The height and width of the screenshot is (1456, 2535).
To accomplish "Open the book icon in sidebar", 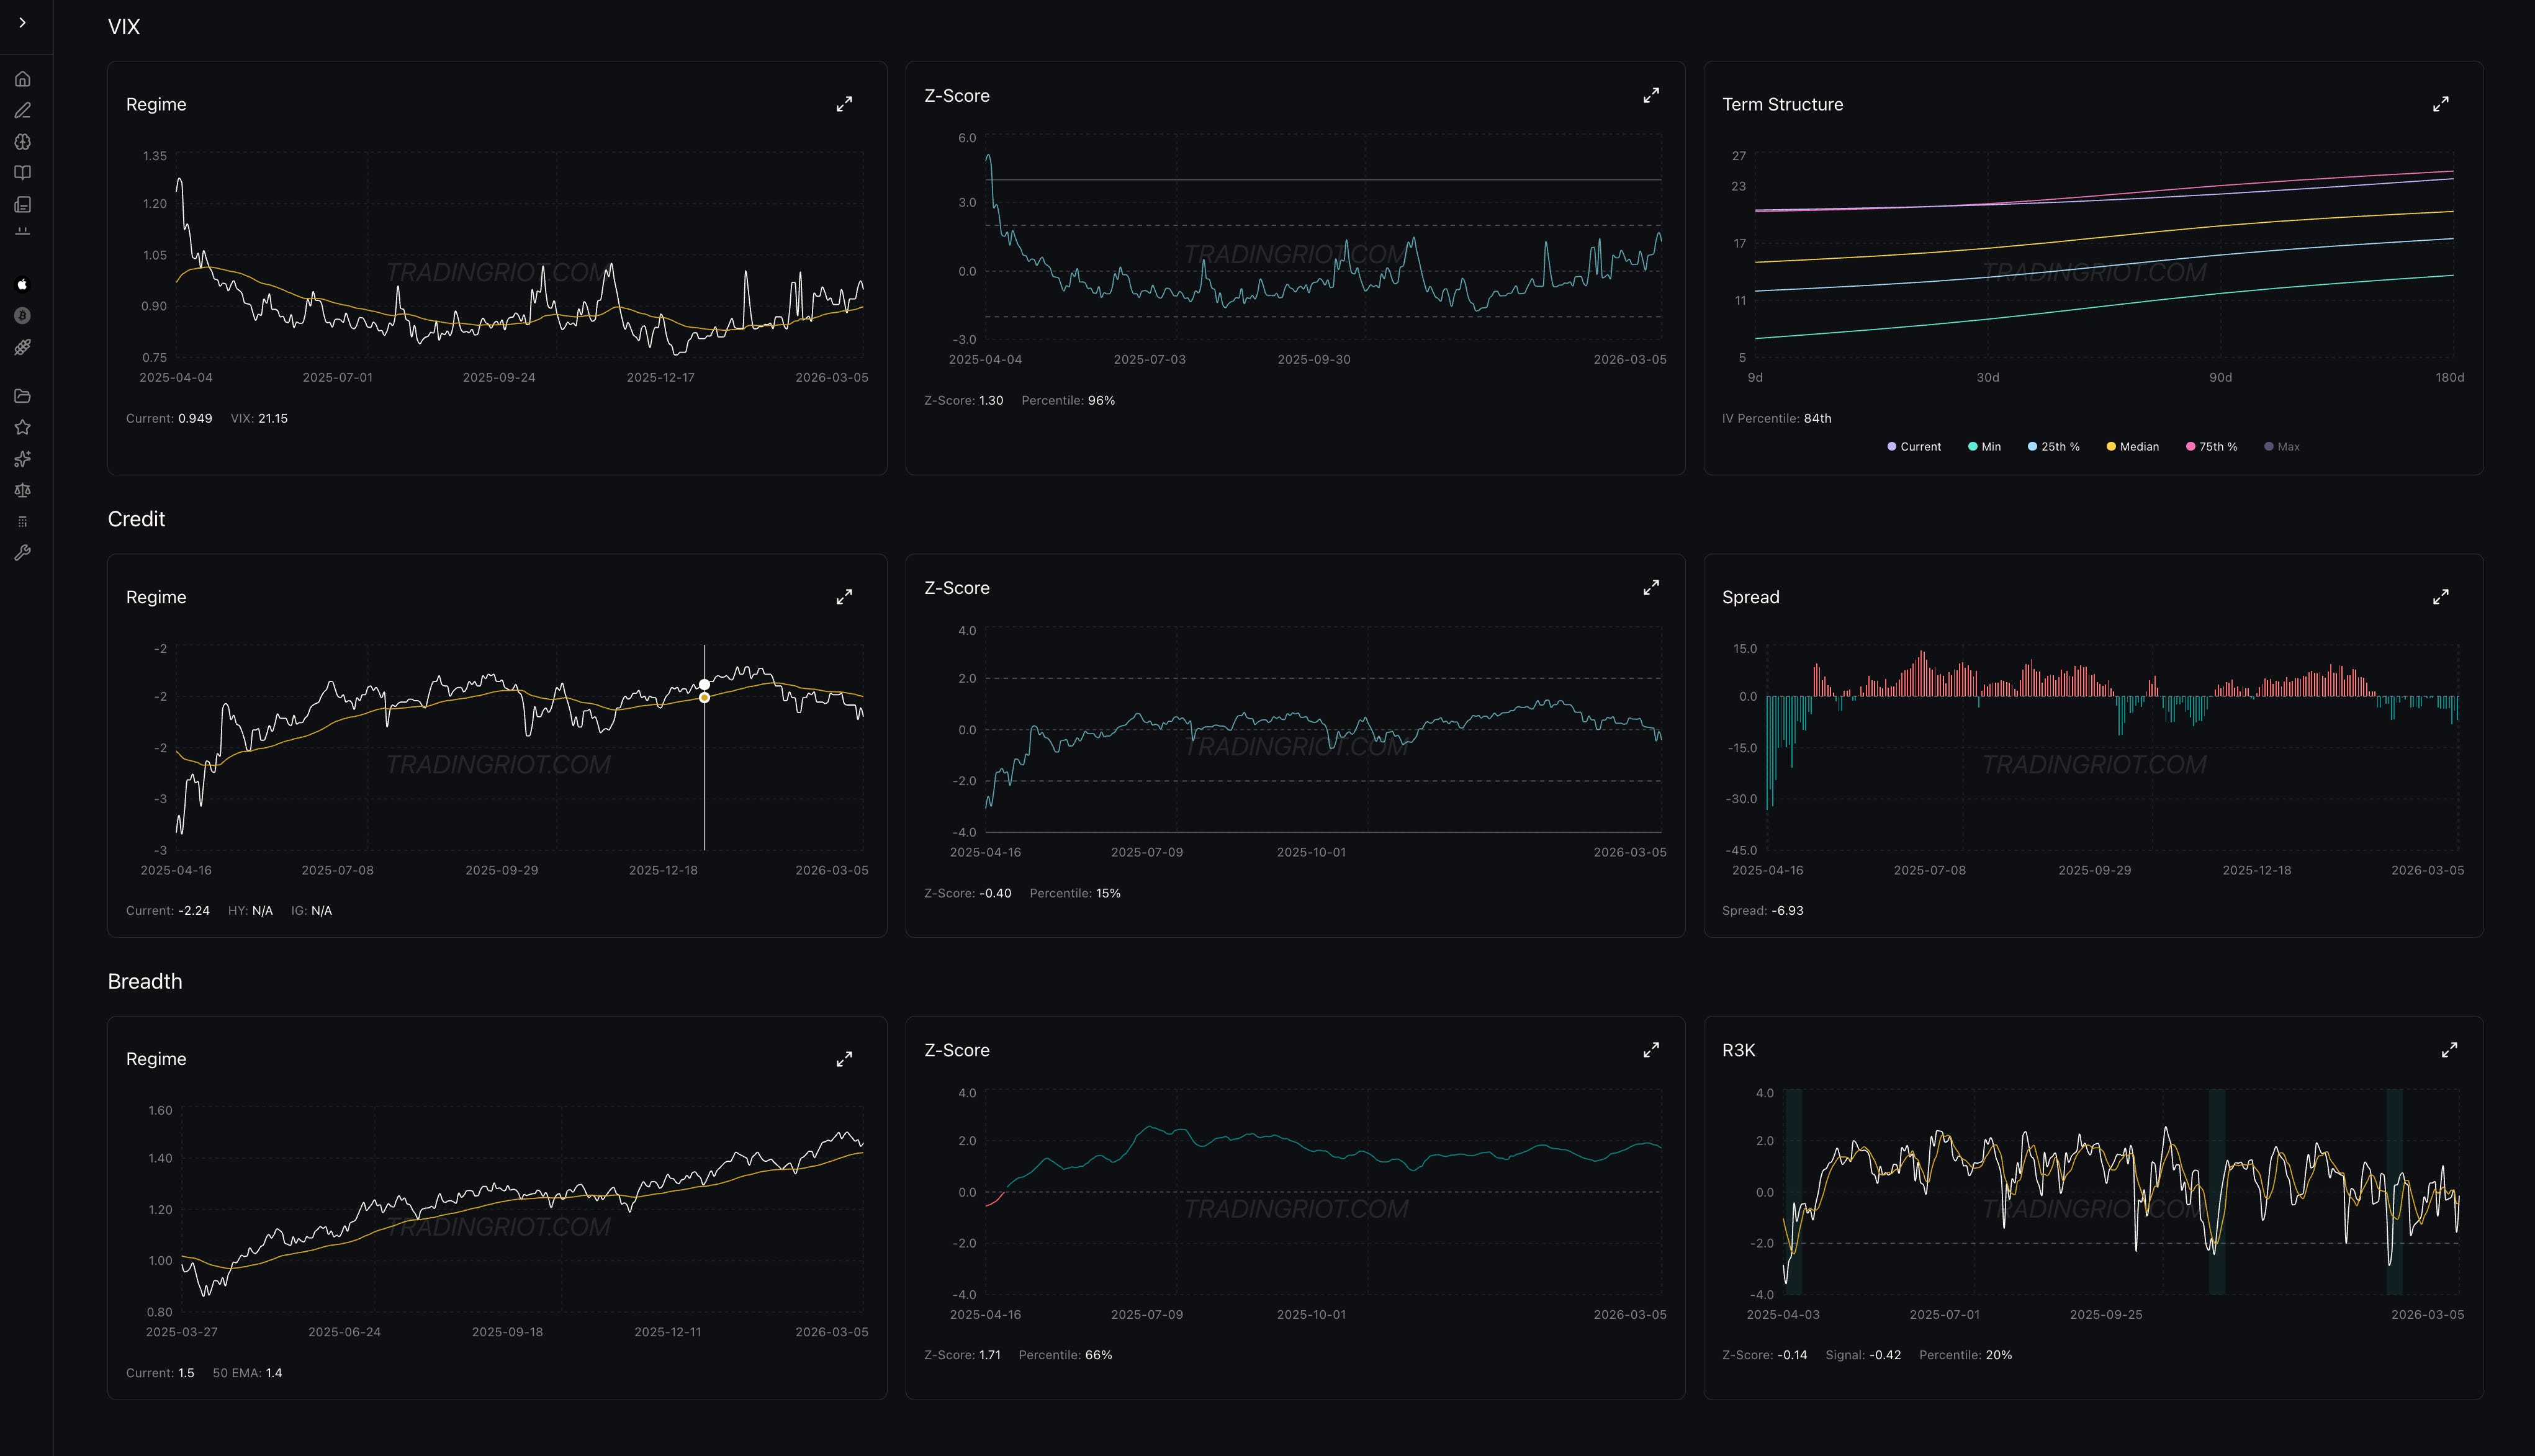I will [x=22, y=173].
